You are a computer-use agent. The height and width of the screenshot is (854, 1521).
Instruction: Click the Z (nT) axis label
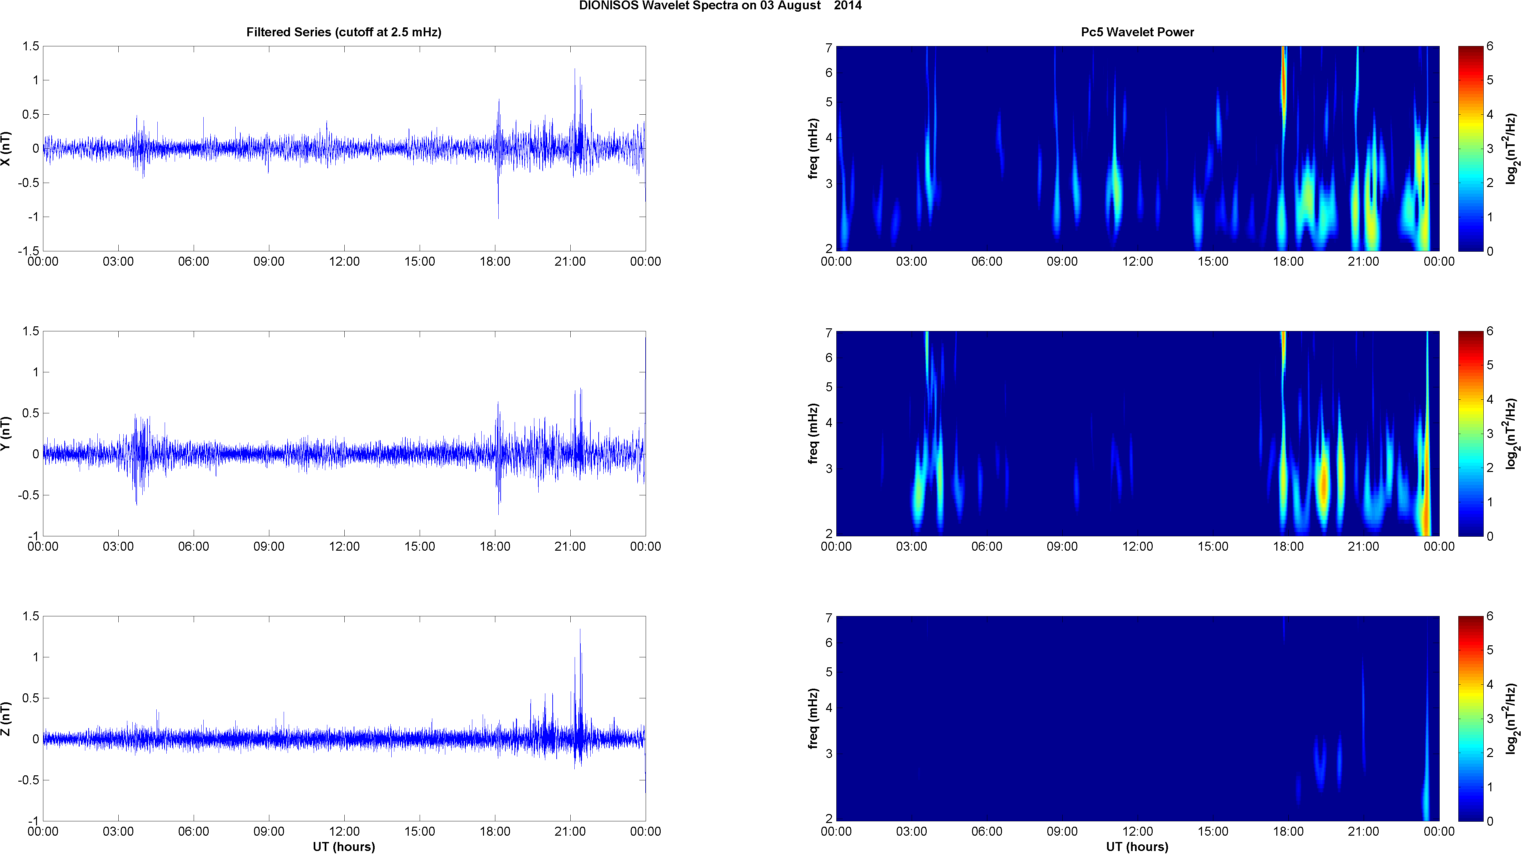[x=7, y=719]
